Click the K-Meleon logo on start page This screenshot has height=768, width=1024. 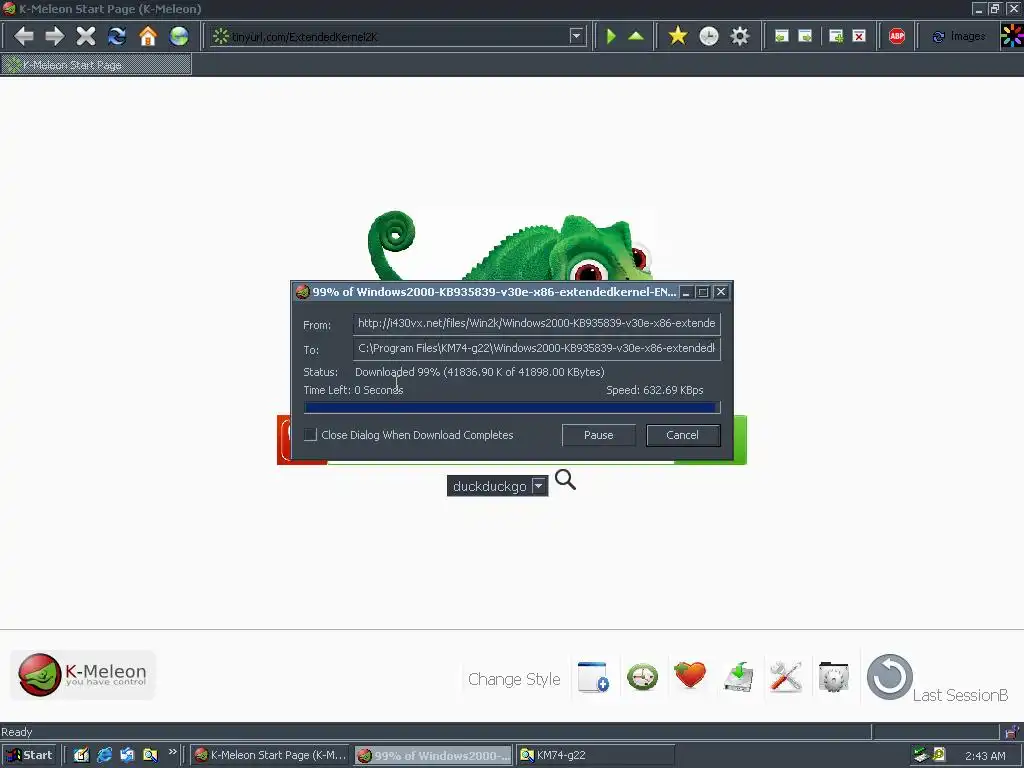click(83, 675)
